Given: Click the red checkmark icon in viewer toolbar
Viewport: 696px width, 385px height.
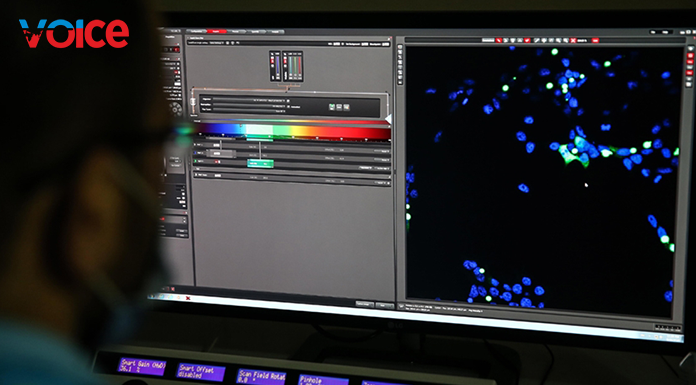Looking at the screenshot, I should coord(527,40).
